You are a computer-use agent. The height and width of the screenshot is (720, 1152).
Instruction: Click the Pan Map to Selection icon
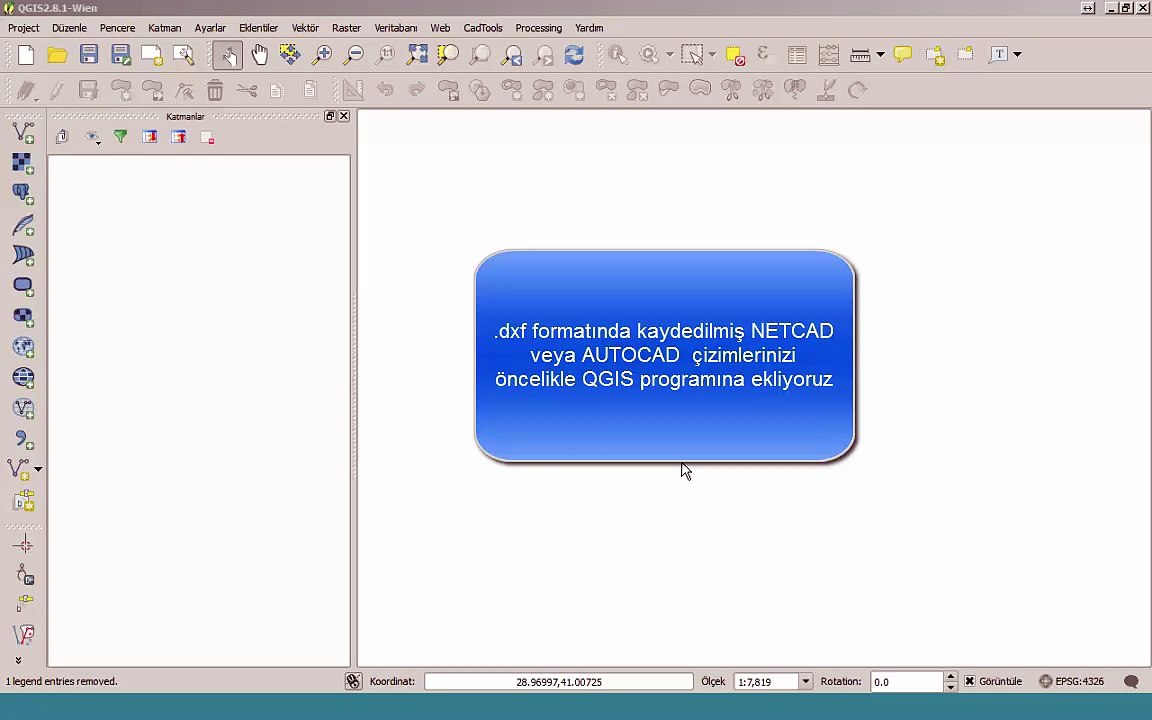click(x=289, y=55)
